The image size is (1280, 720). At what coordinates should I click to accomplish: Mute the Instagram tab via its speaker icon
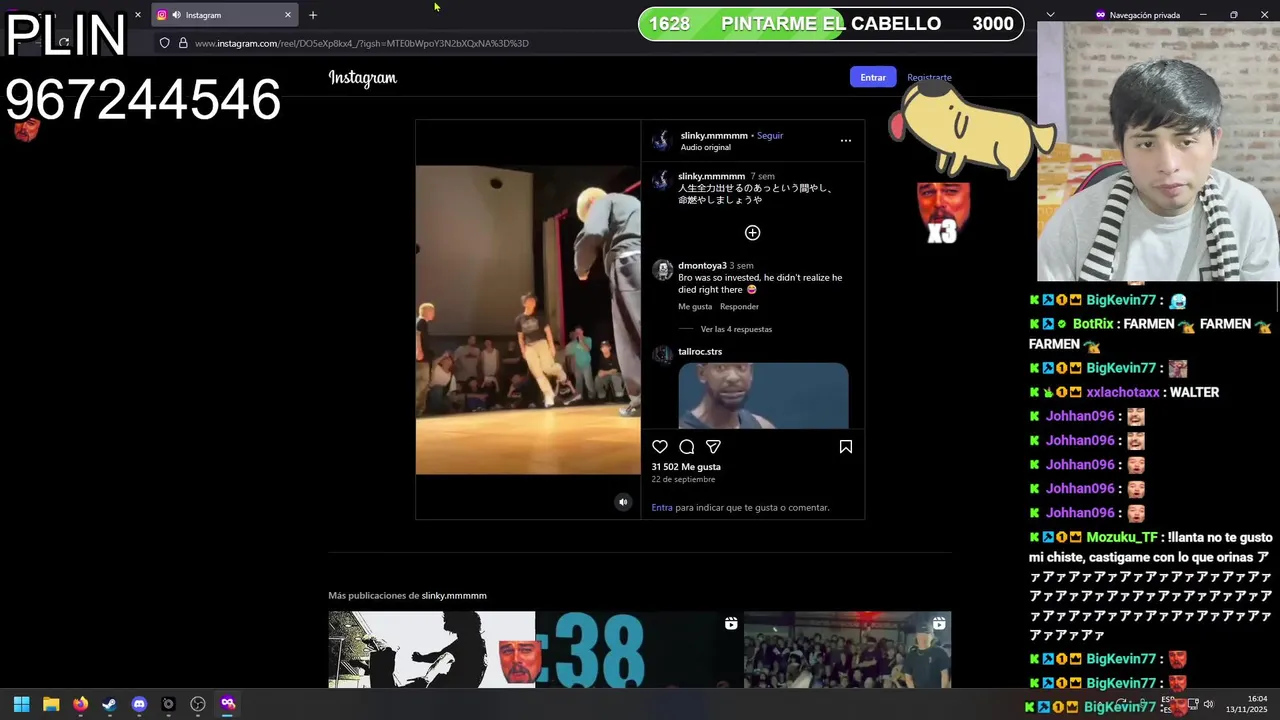[176, 15]
